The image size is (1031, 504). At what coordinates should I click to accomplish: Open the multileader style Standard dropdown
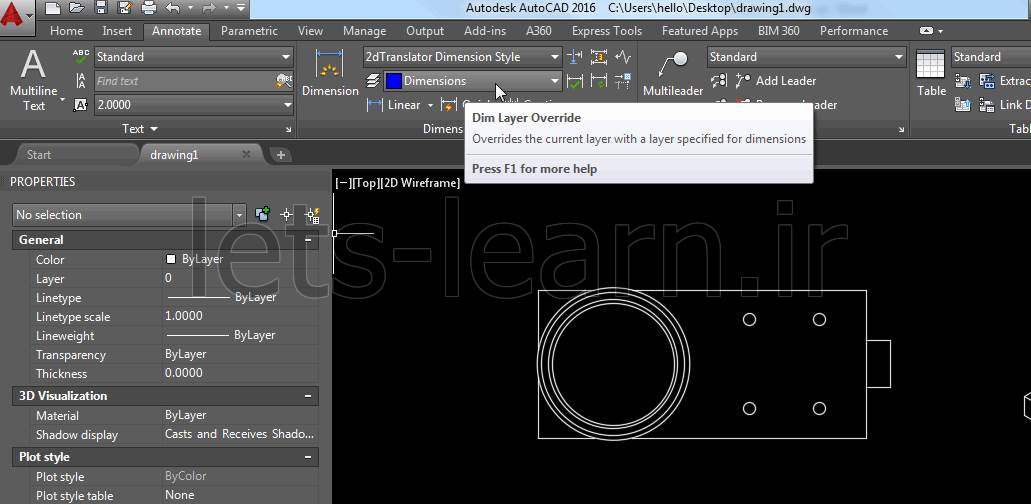click(807, 57)
